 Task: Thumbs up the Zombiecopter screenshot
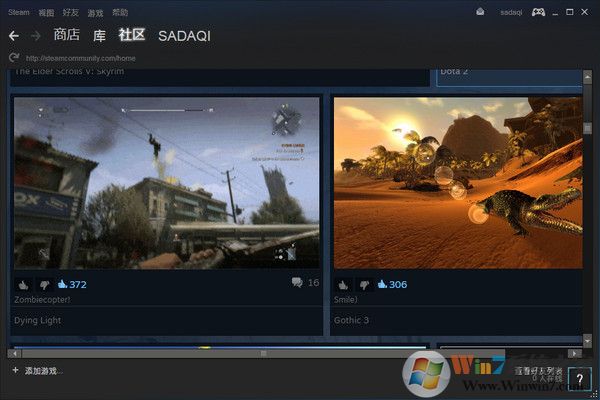point(23,285)
